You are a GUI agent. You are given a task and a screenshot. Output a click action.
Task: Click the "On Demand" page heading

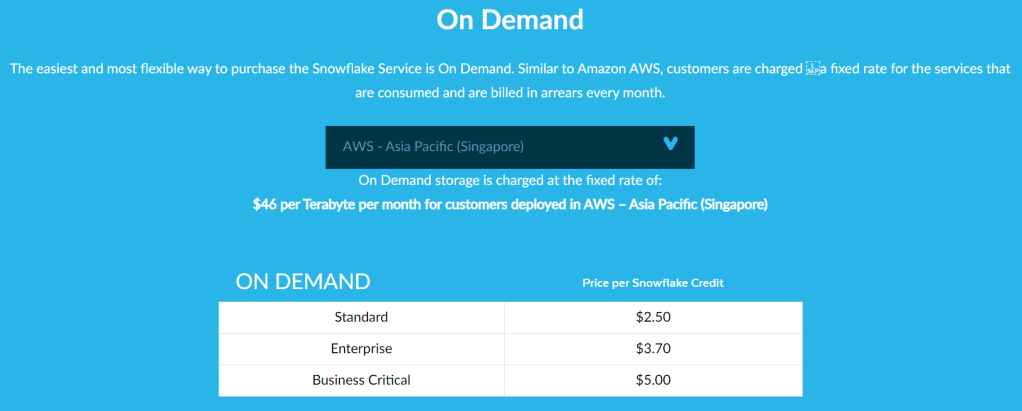click(x=510, y=19)
